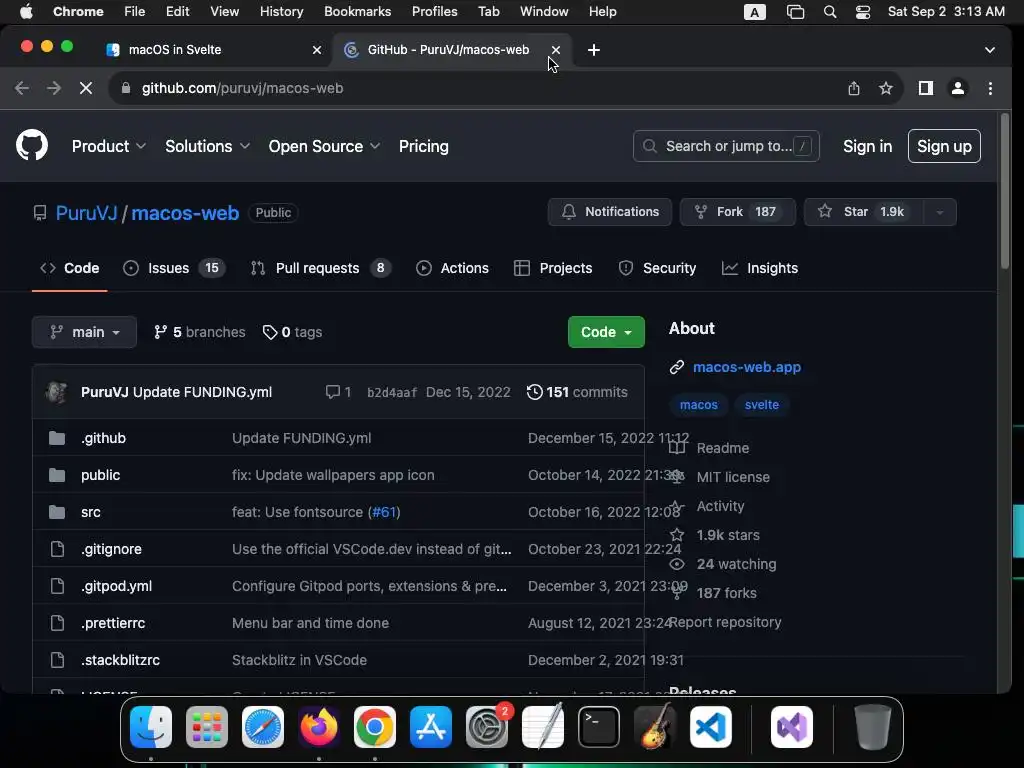Viewport: 1024px width, 768px height.
Task: View the 151 commits history
Action: click(577, 392)
